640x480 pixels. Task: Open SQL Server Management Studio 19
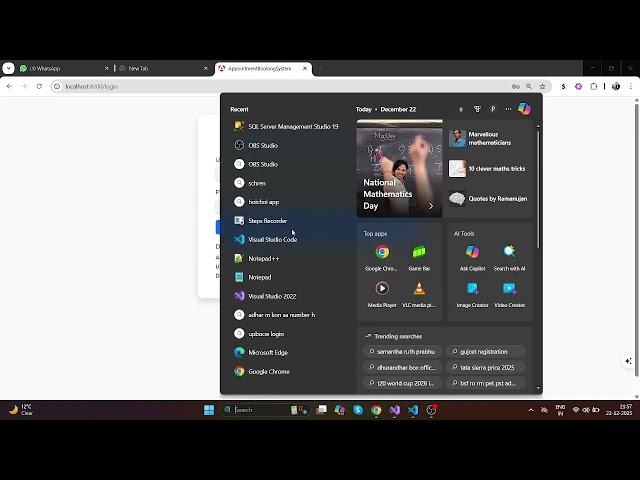[292, 127]
